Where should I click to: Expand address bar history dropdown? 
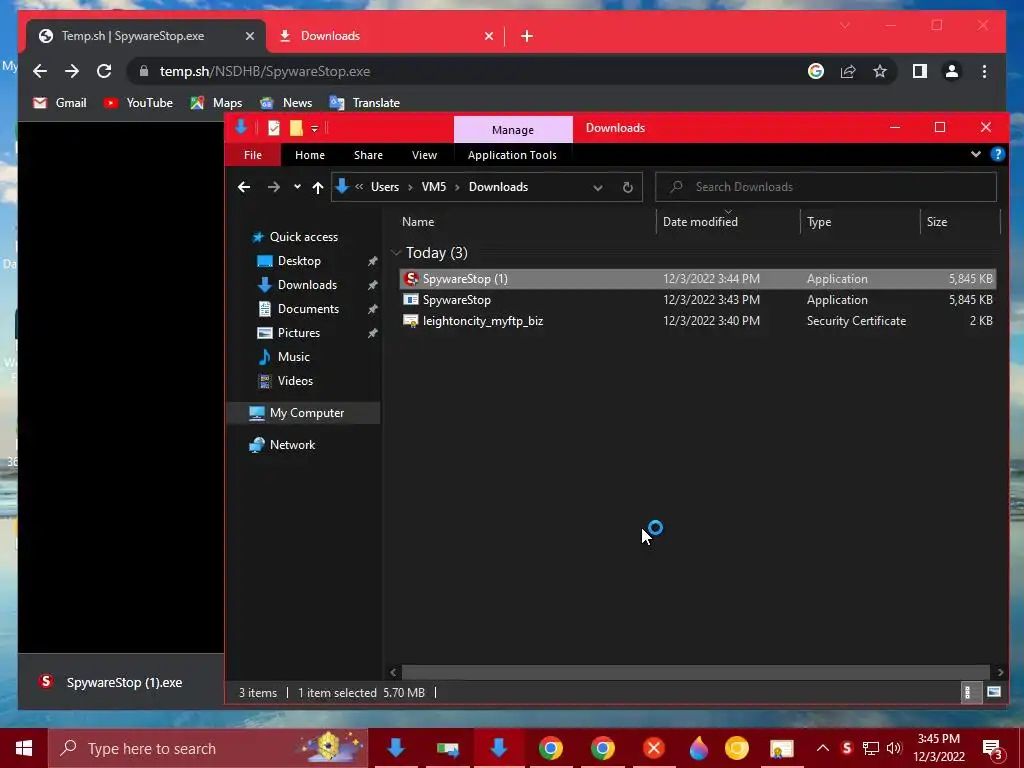[598, 187]
